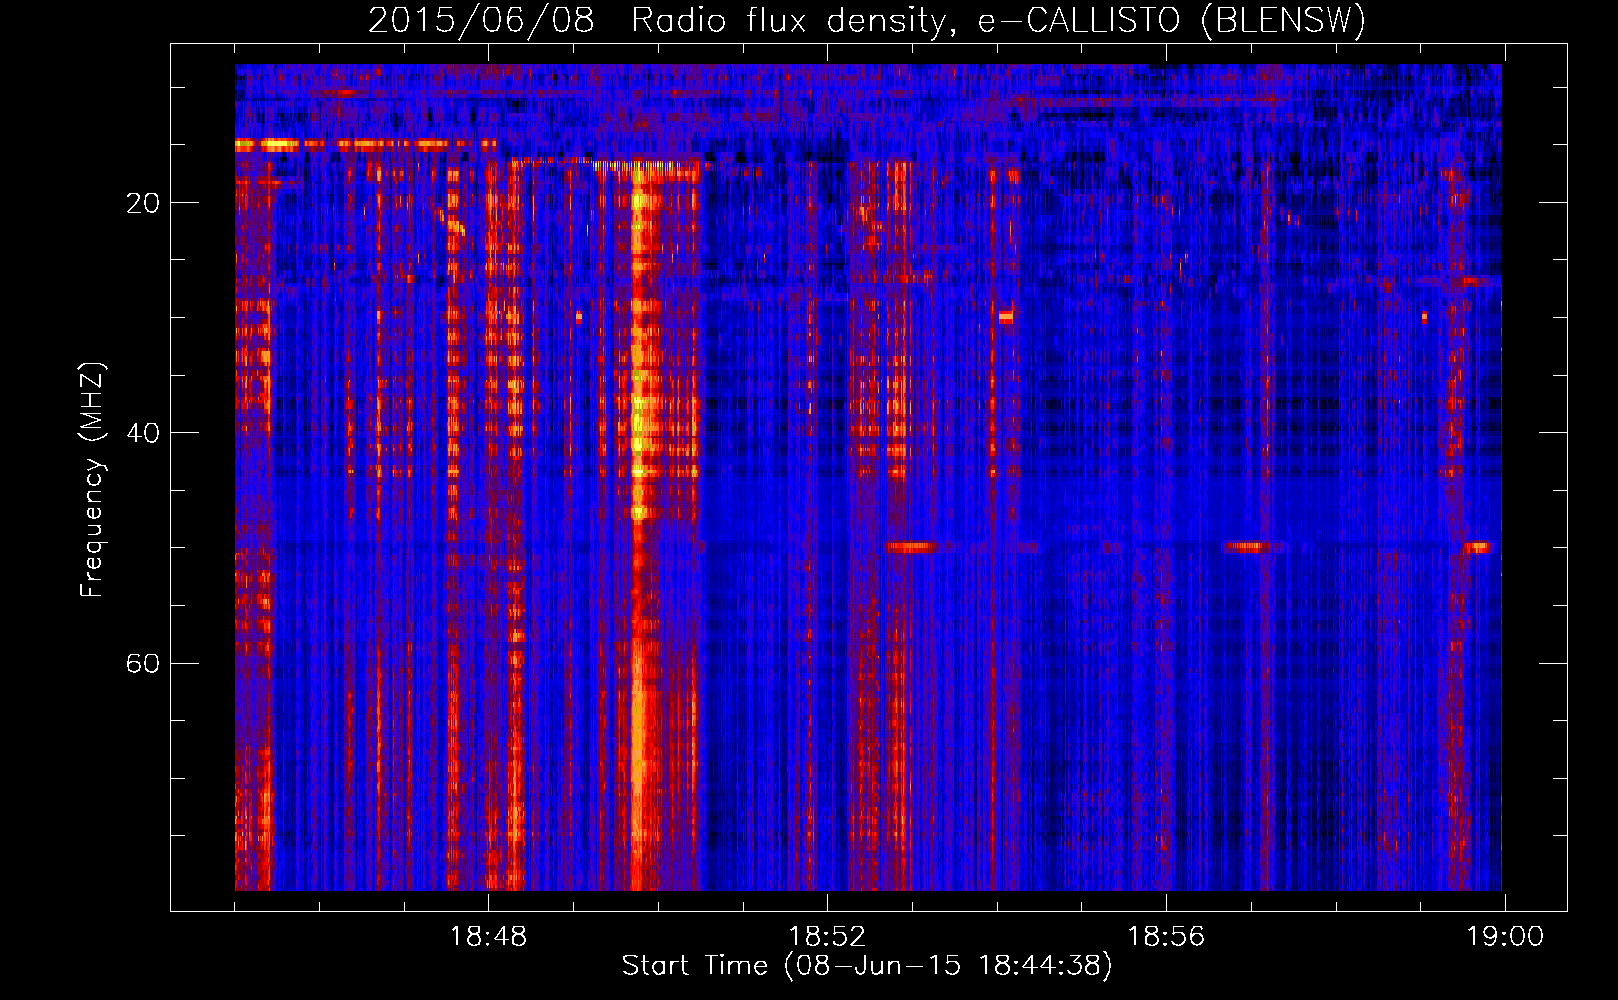Click the frequency tick label '40'

pyautogui.click(x=143, y=433)
